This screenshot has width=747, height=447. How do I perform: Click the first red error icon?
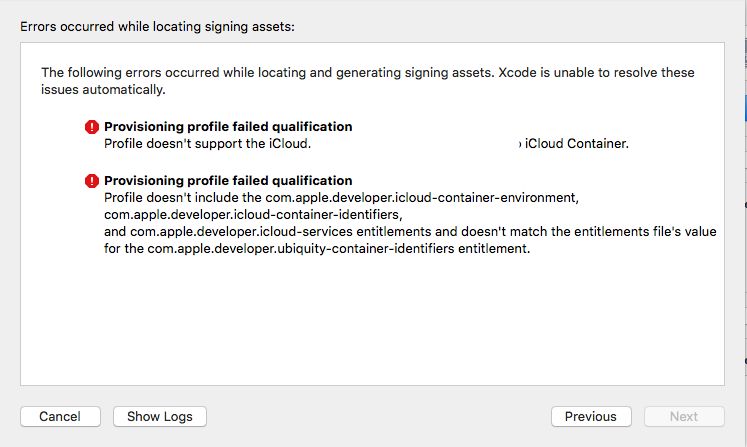click(x=92, y=127)
